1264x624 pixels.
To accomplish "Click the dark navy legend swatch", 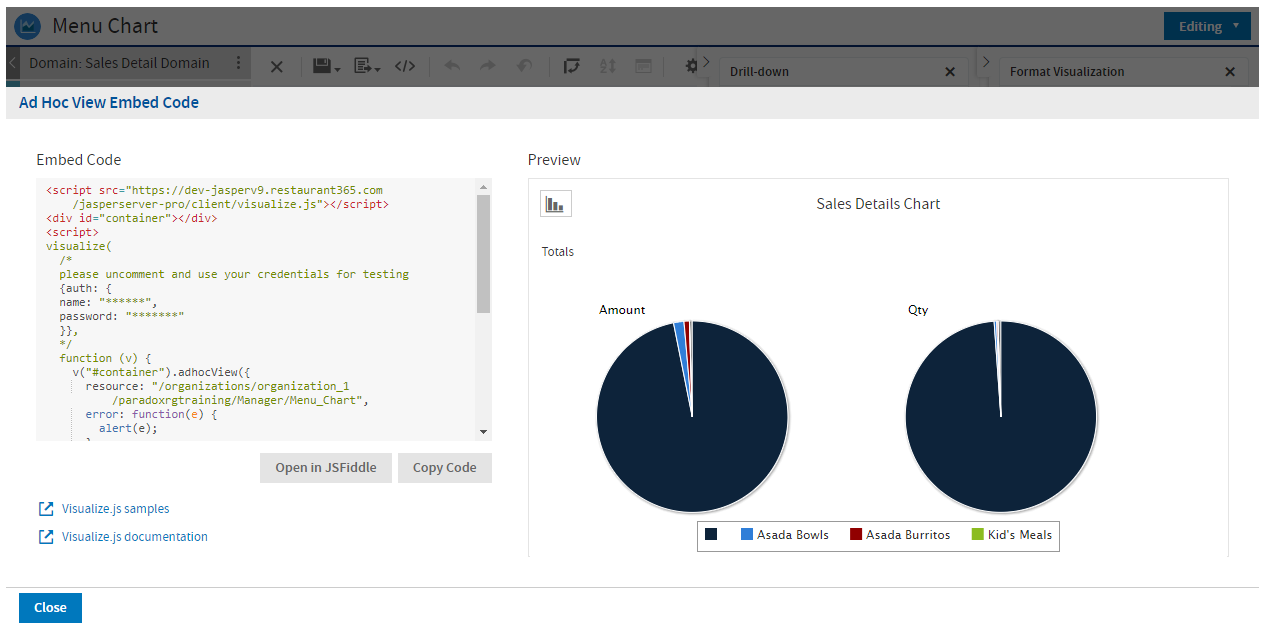I will [711, 535].
